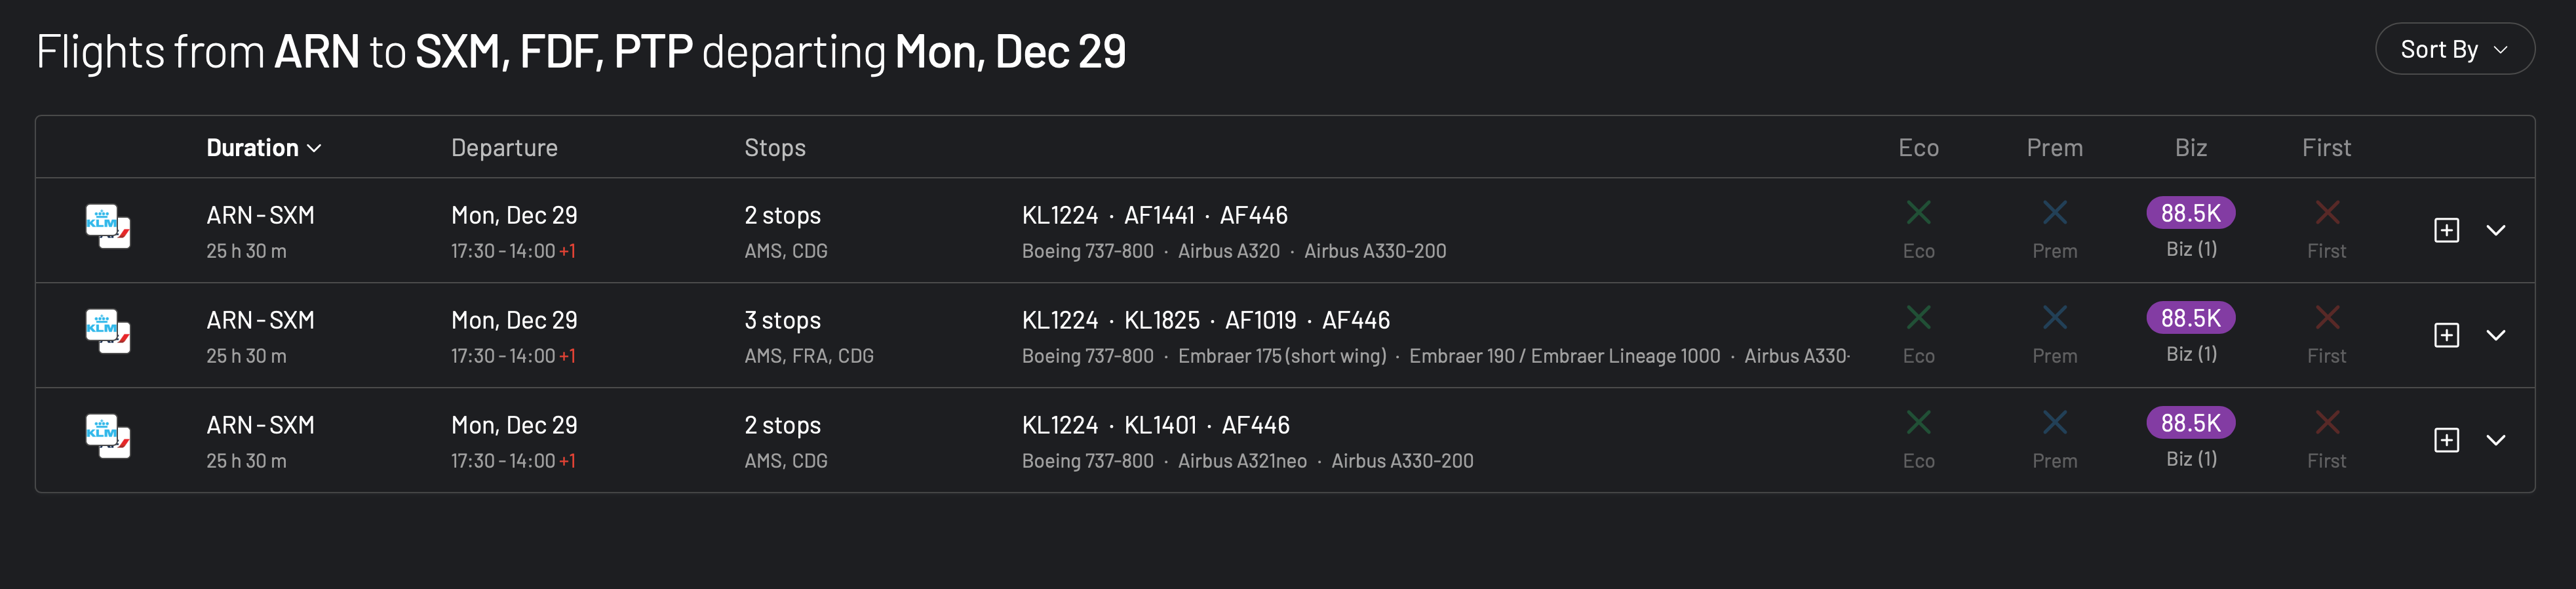Click the plus icon on the KL1224 KL1401 flight

point(2446,440)
